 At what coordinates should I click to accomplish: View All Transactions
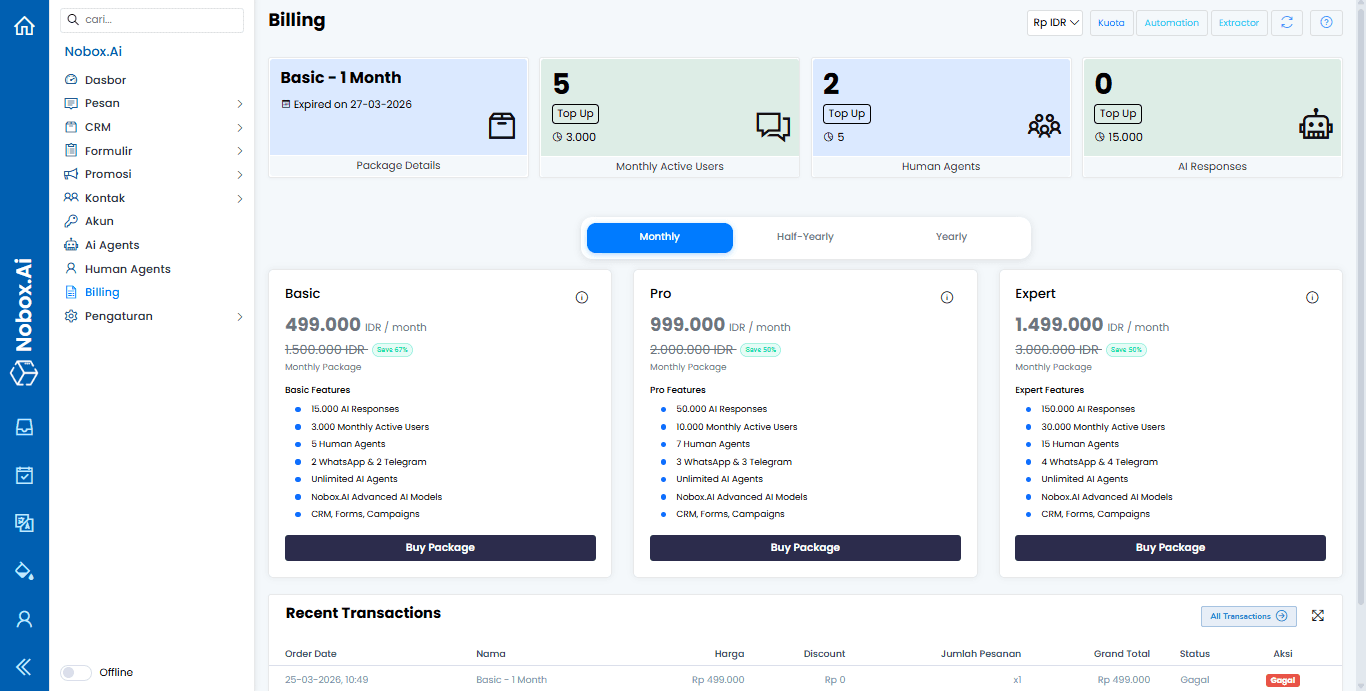1248,616
